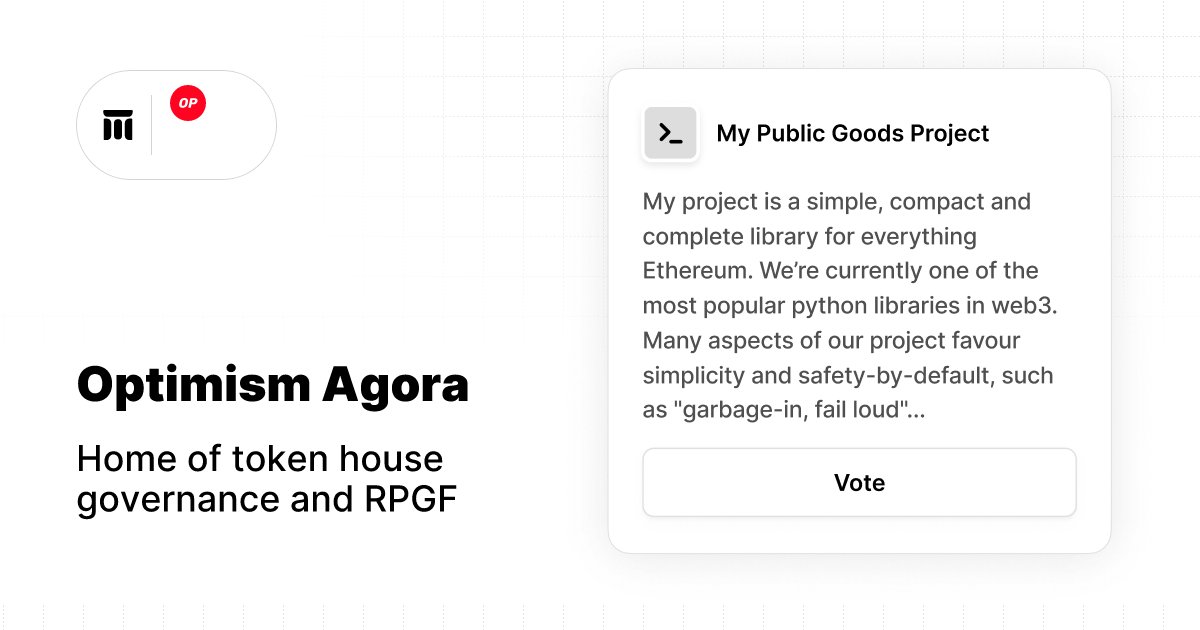Screen dimensions: 1200x630
Task: Click the Vote button
Action: (x=859, y=483)
